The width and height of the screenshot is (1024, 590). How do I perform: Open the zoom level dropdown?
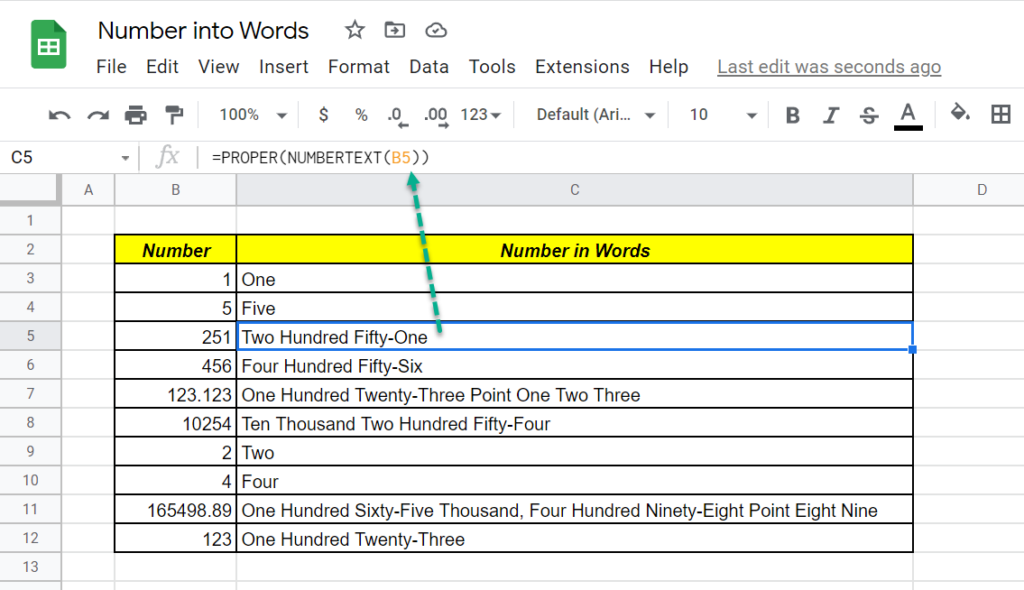253,115
